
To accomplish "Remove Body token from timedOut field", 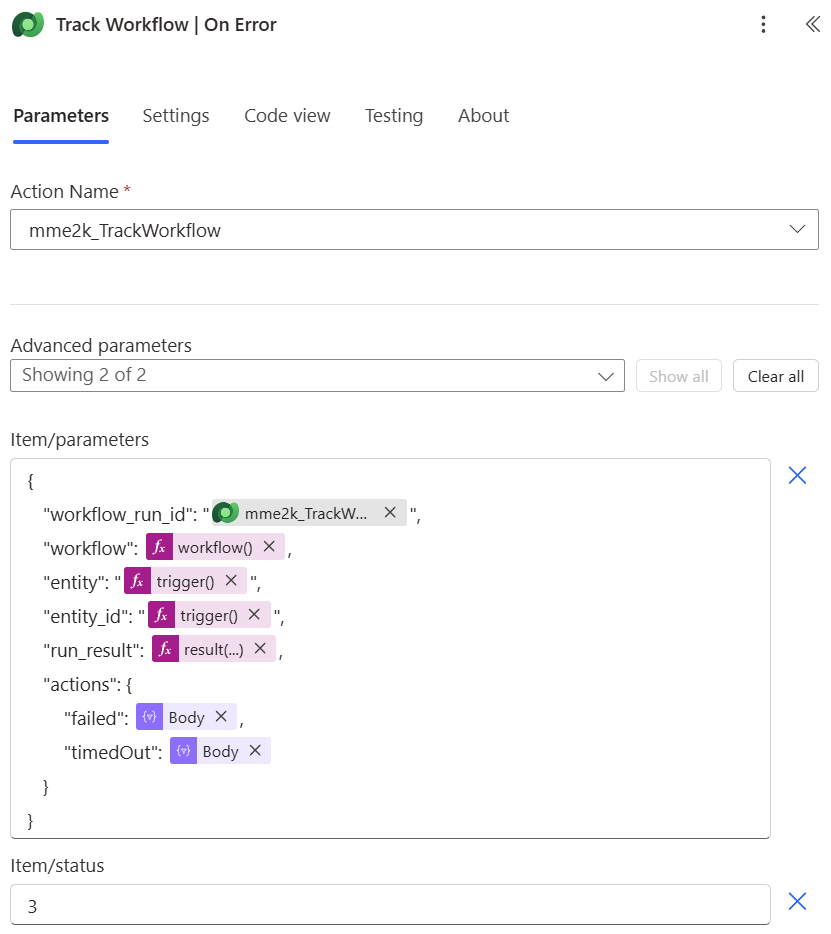I will click(x=255, y=751).
